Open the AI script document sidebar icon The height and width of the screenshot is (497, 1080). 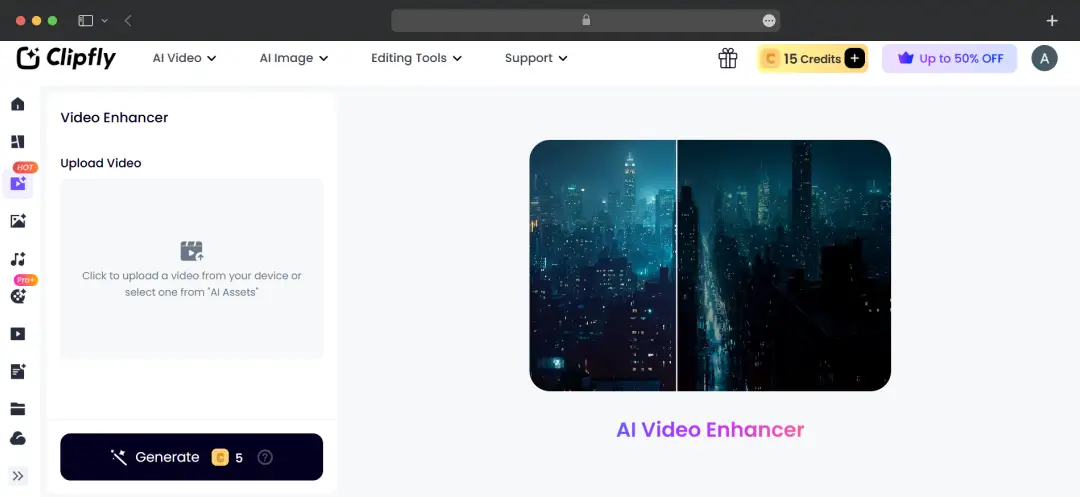point(18,372)
